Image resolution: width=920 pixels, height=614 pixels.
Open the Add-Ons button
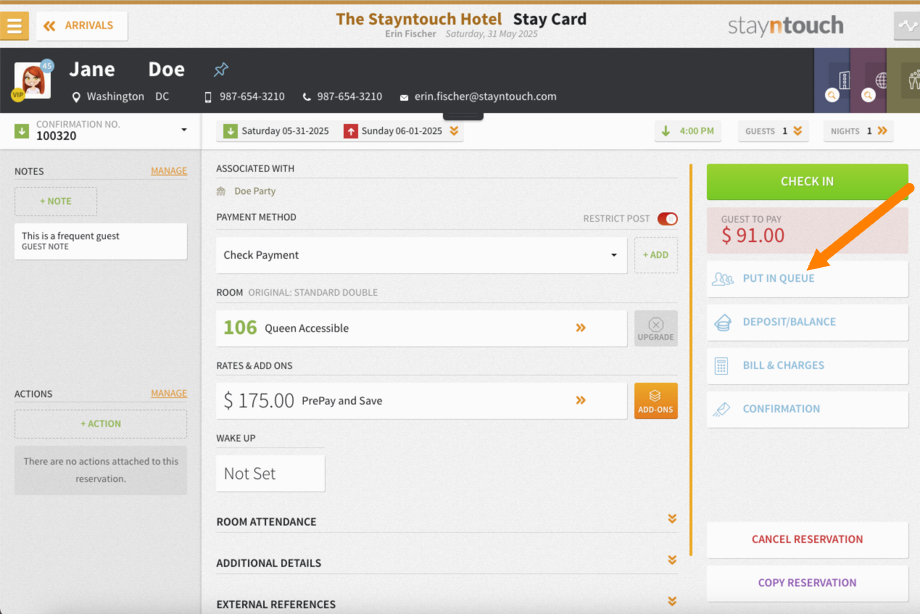click(655, 401)
